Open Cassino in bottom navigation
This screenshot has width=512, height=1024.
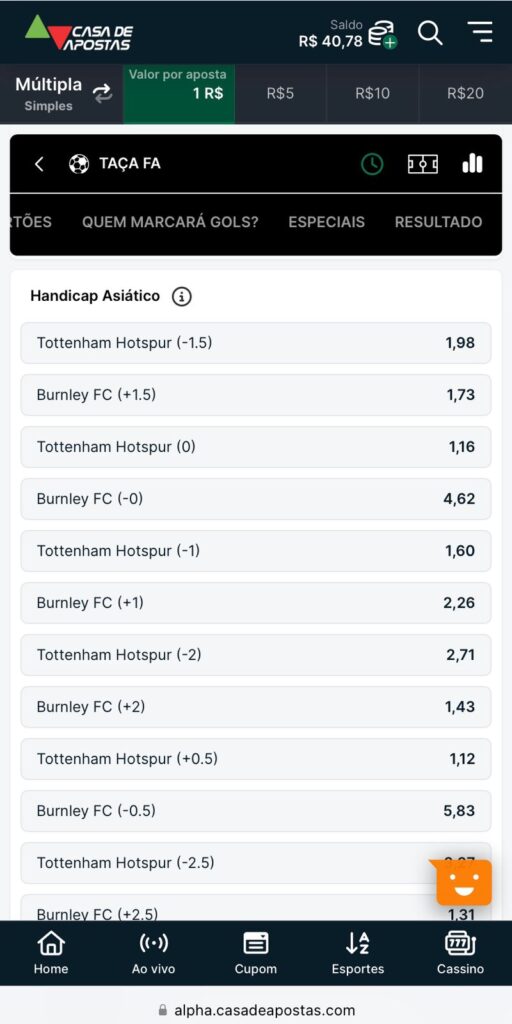tap(460, 953)
